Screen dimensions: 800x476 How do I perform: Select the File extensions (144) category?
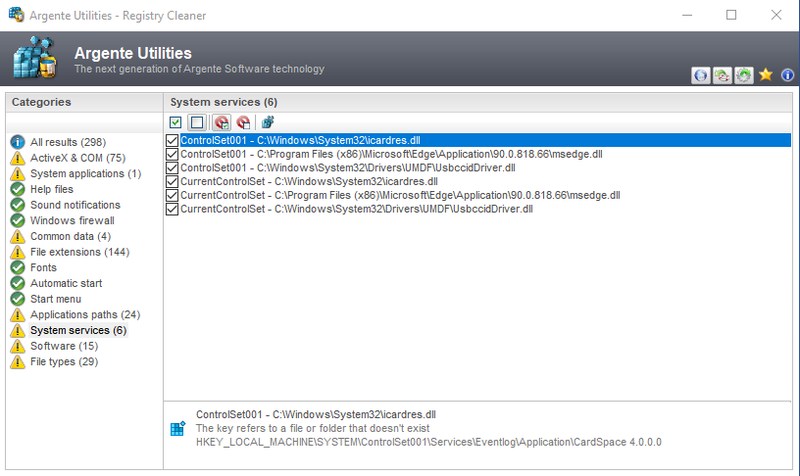[80, 252]
